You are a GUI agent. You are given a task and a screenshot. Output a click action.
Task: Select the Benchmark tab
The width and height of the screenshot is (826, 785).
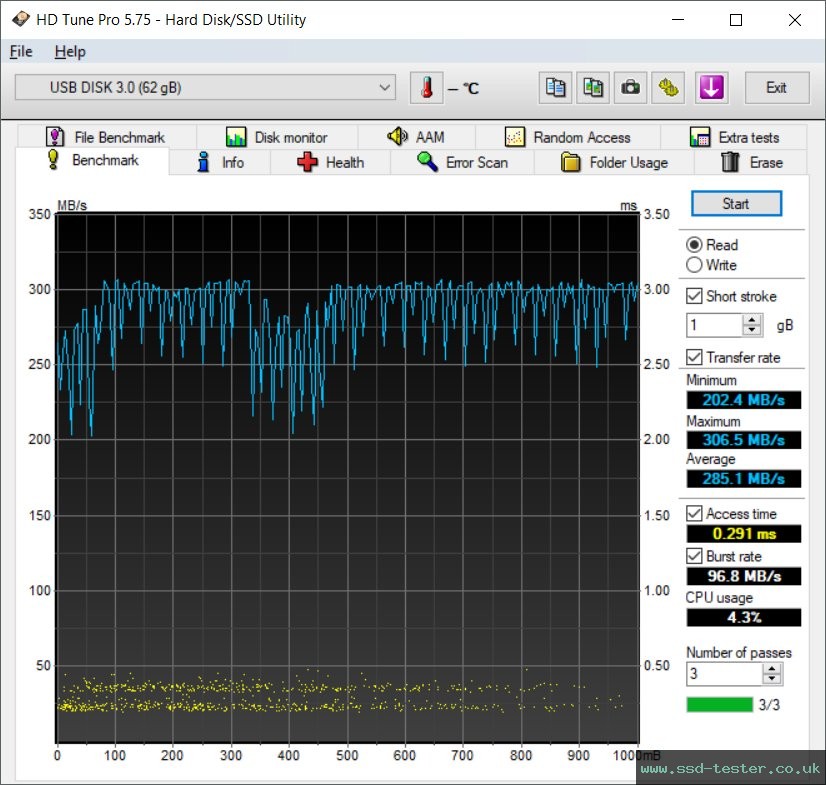(93, 160)
